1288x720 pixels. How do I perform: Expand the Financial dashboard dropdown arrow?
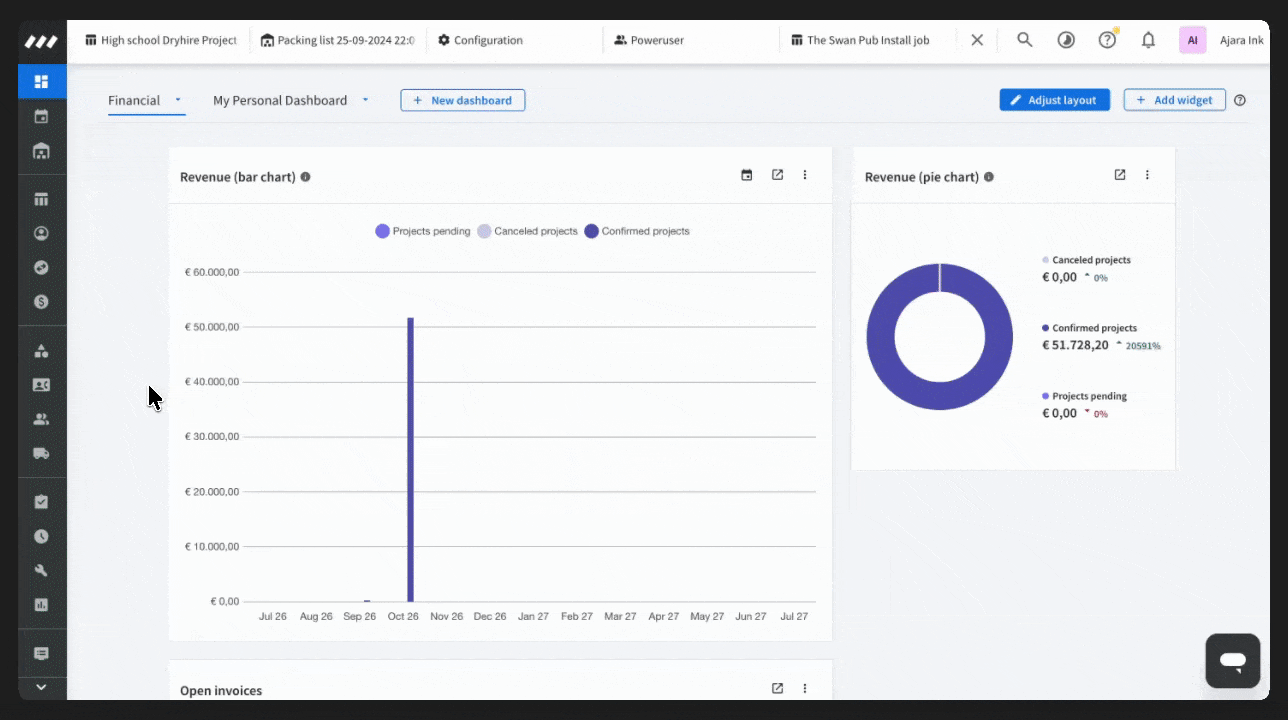coord(178,100)
